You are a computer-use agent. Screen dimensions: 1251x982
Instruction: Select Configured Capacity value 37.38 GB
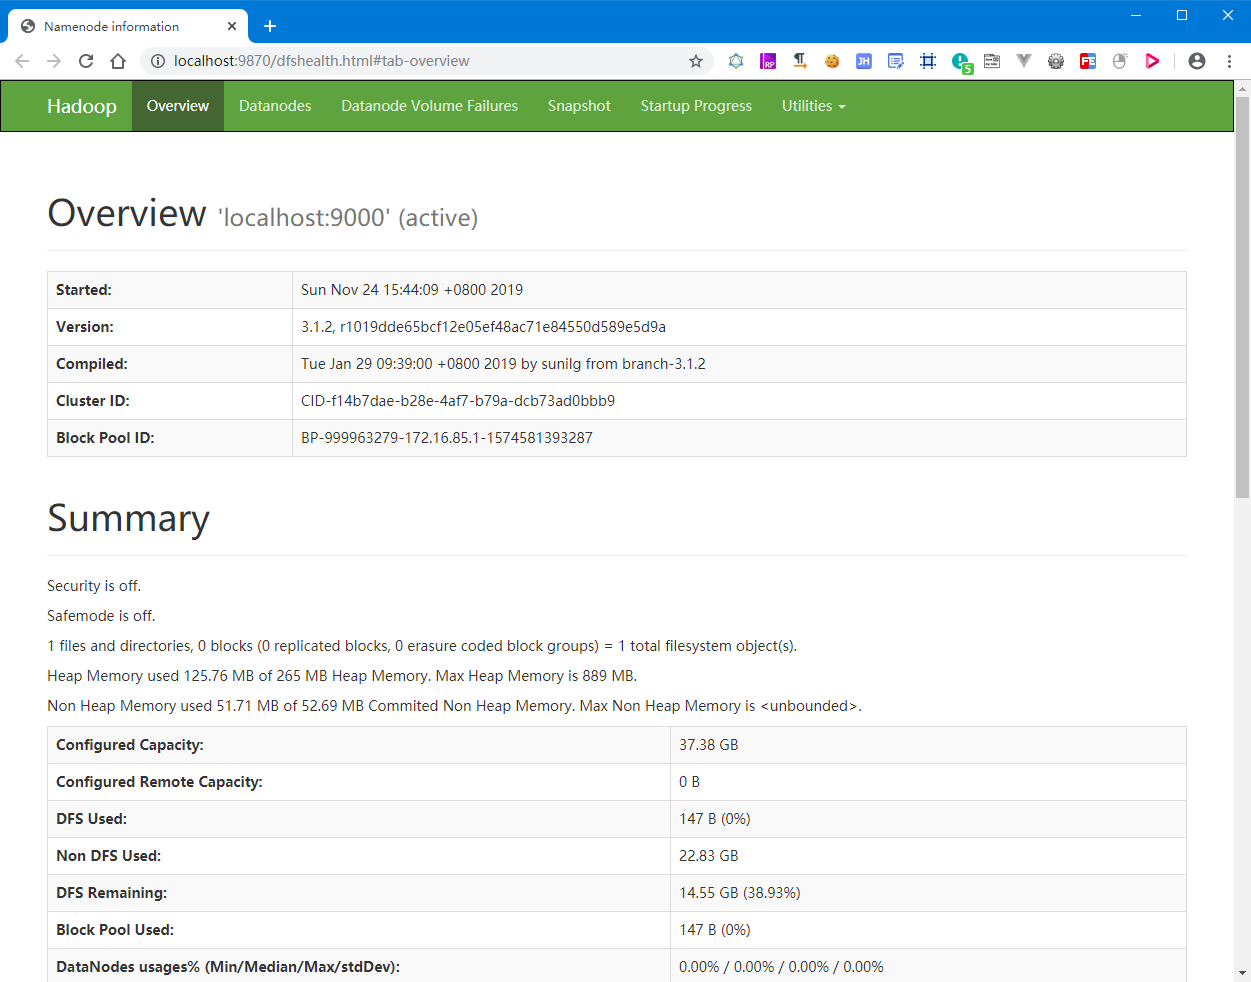click(709, 745)
